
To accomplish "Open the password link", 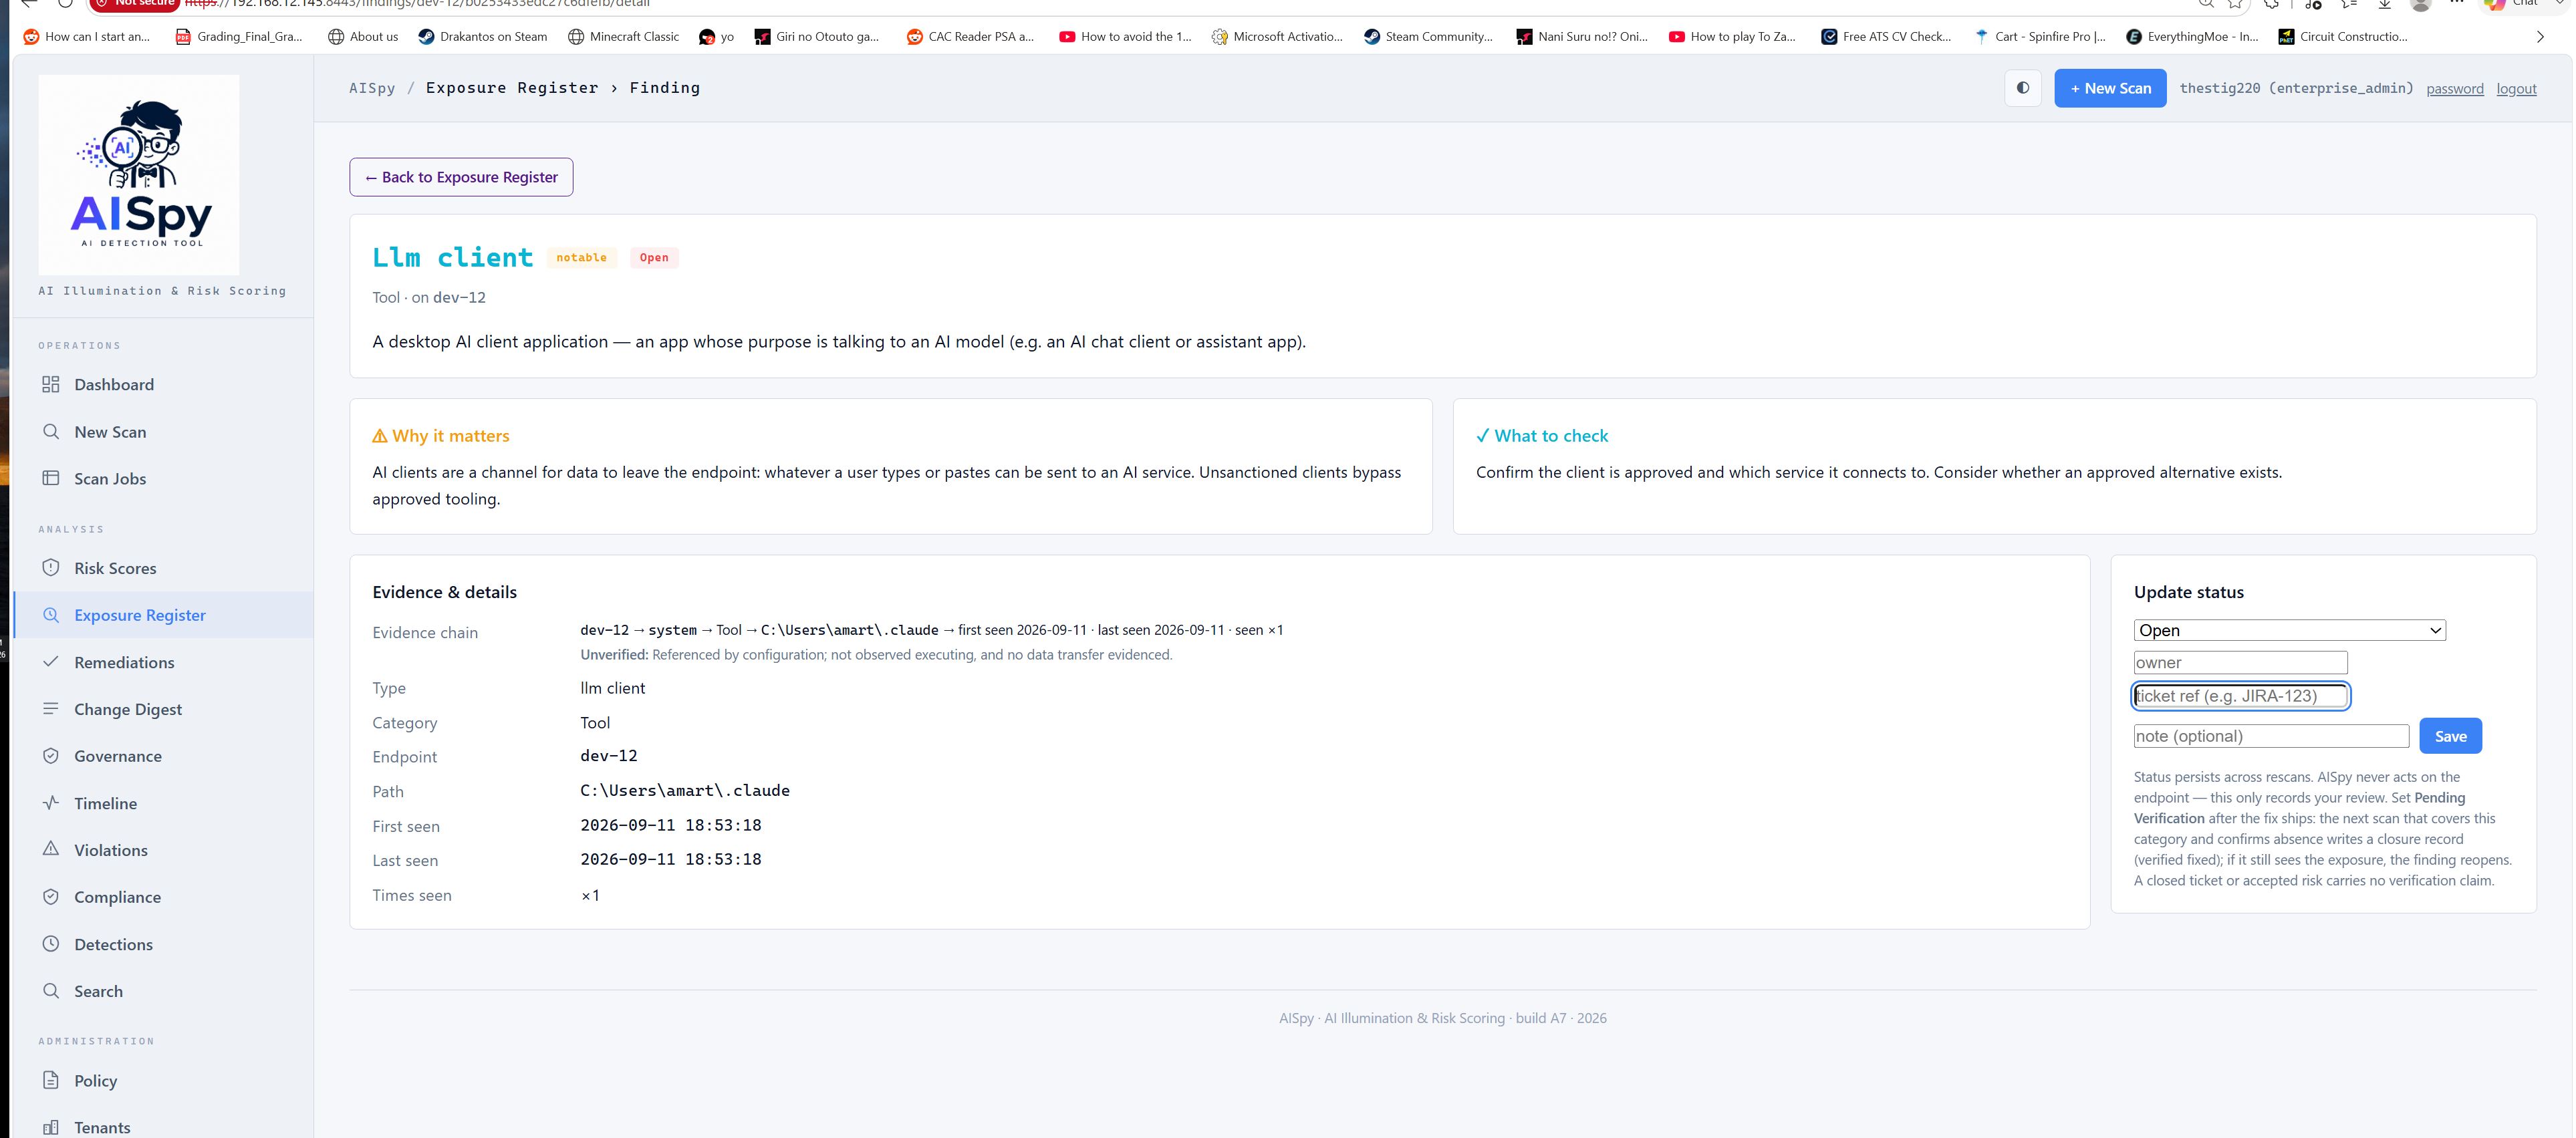I will 2454,88.
